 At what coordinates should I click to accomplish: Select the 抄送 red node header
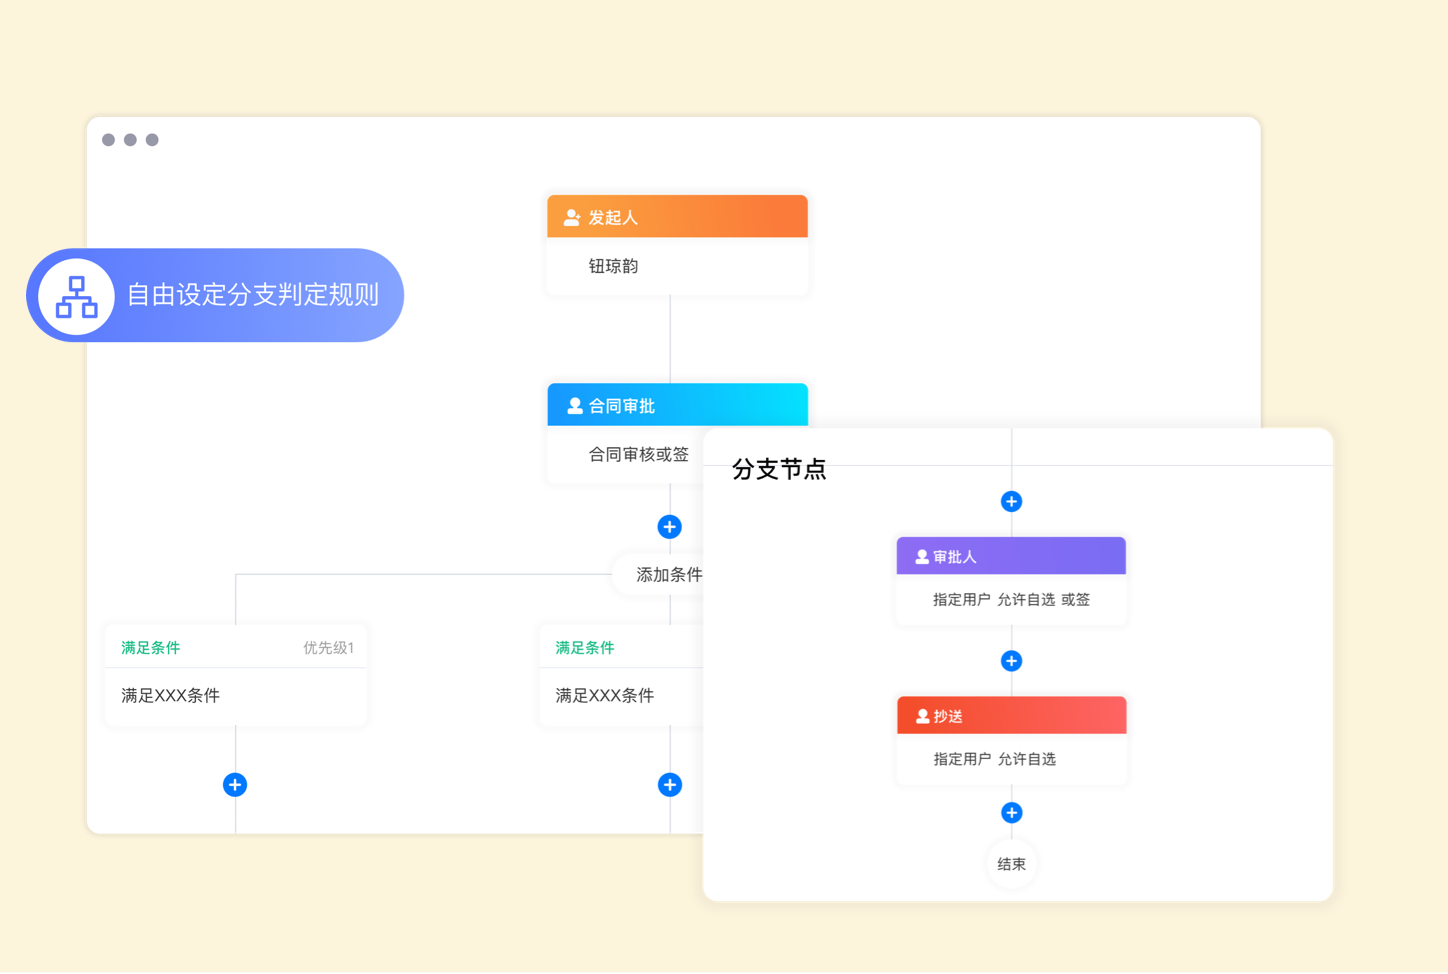point(1011,716)
